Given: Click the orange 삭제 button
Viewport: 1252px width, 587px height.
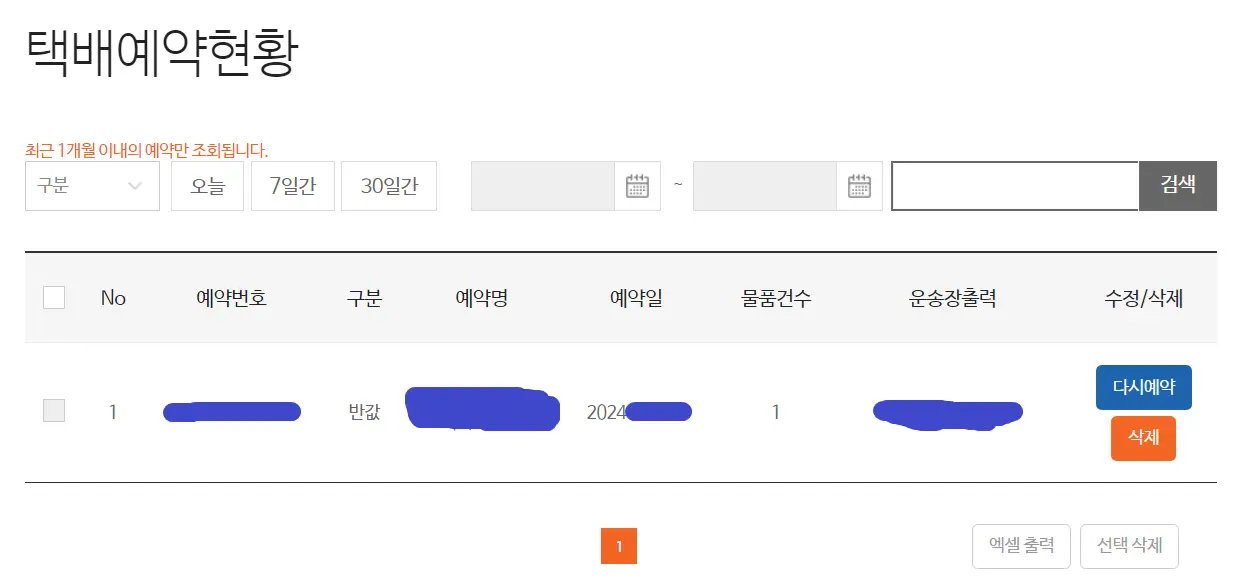Looking at the screenshot, I should tap(1143, 438).
